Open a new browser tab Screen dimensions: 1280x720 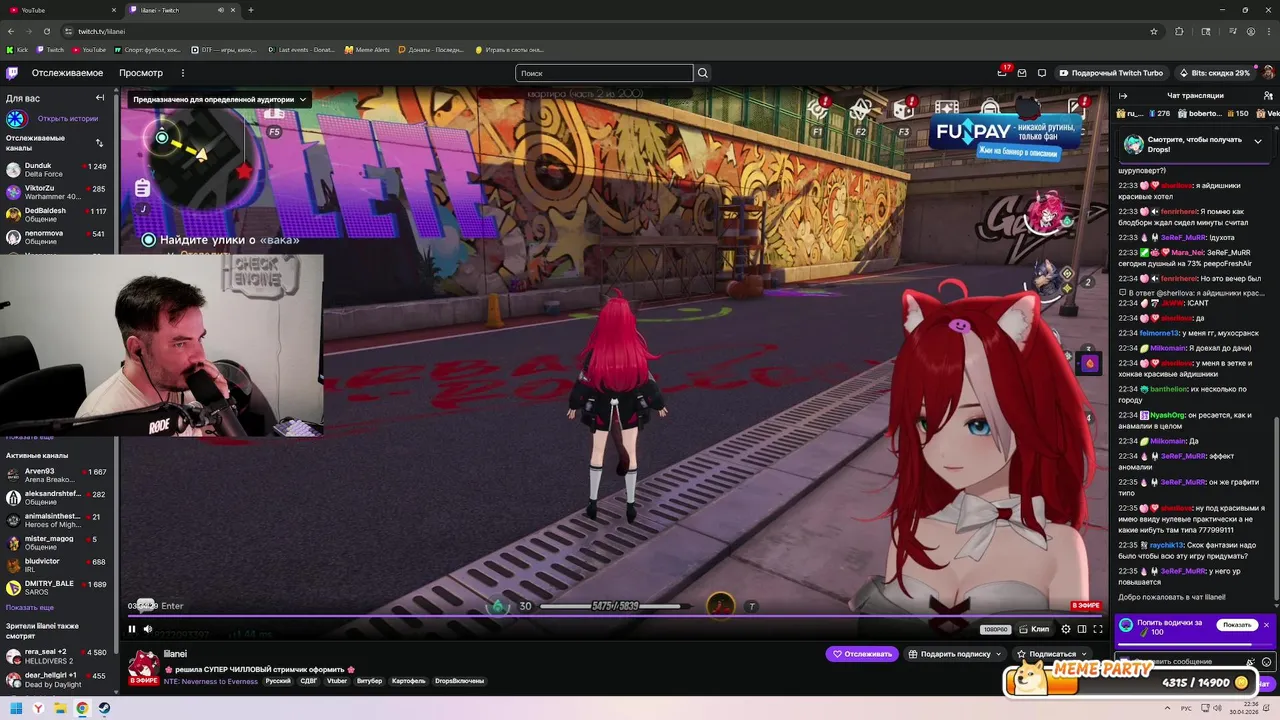pos(250,10)
